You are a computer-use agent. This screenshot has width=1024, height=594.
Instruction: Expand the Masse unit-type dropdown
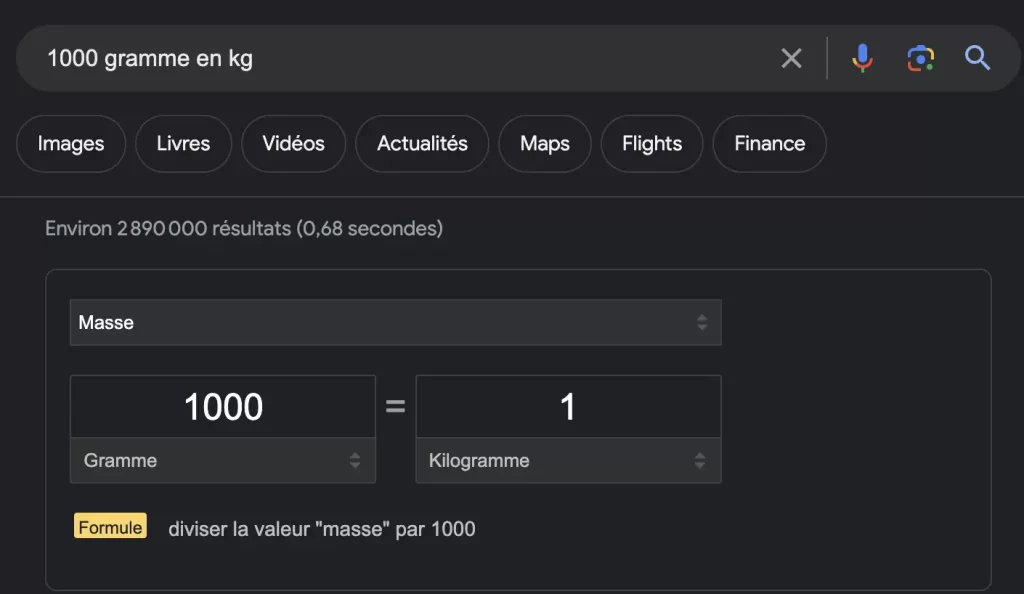pos(395,323)
